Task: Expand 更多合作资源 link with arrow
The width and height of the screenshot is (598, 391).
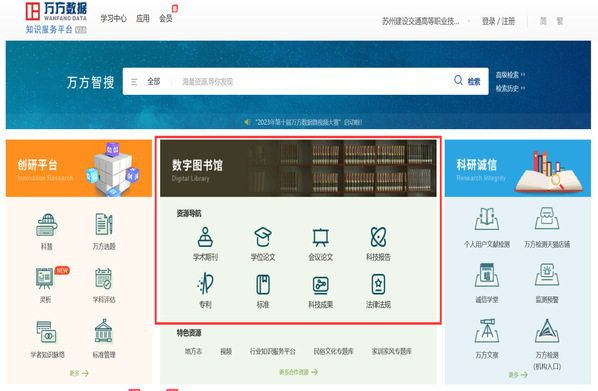Action: (298, 372)
